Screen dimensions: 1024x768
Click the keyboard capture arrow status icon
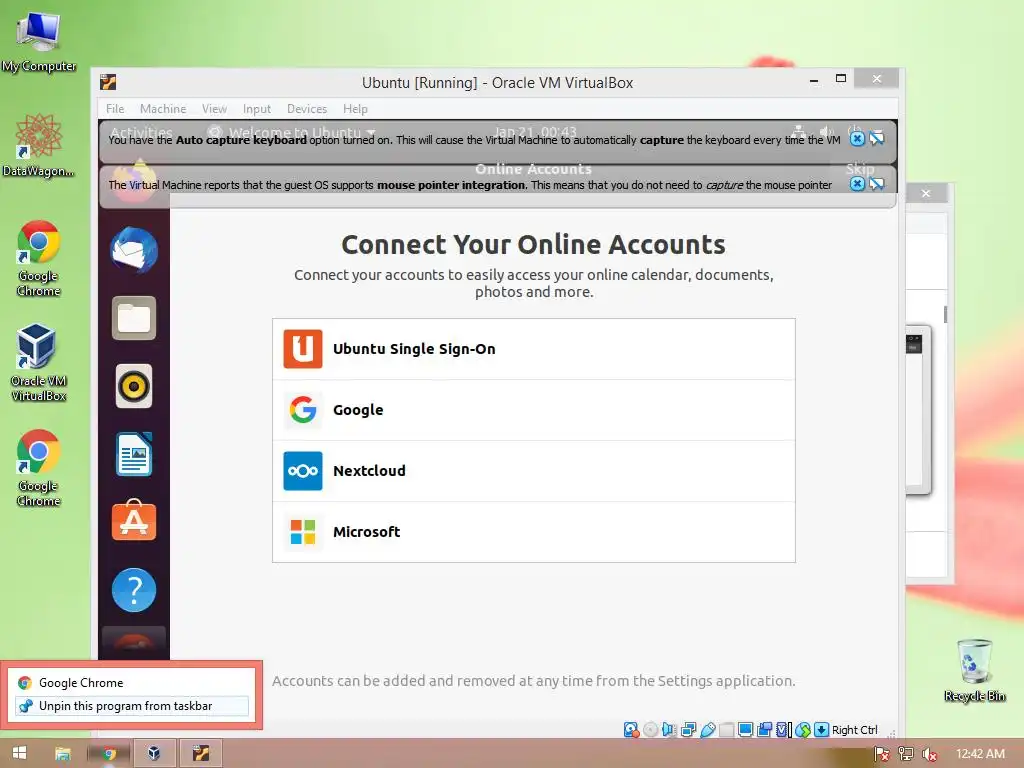pyautogui.click(x=822, y=729)
